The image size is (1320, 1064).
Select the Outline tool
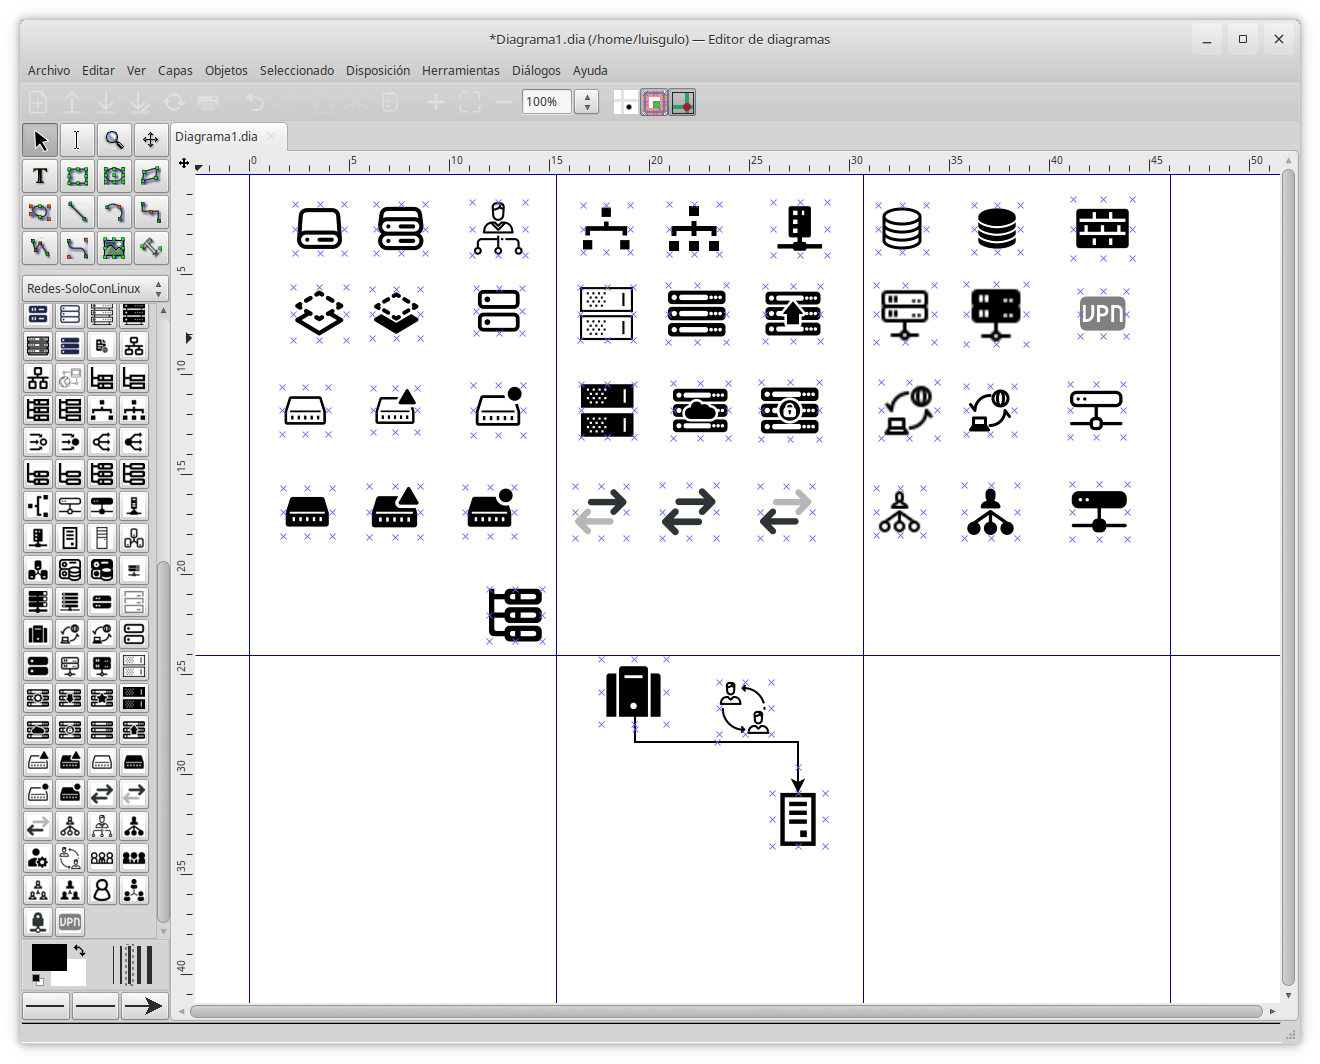coord(151,247)
